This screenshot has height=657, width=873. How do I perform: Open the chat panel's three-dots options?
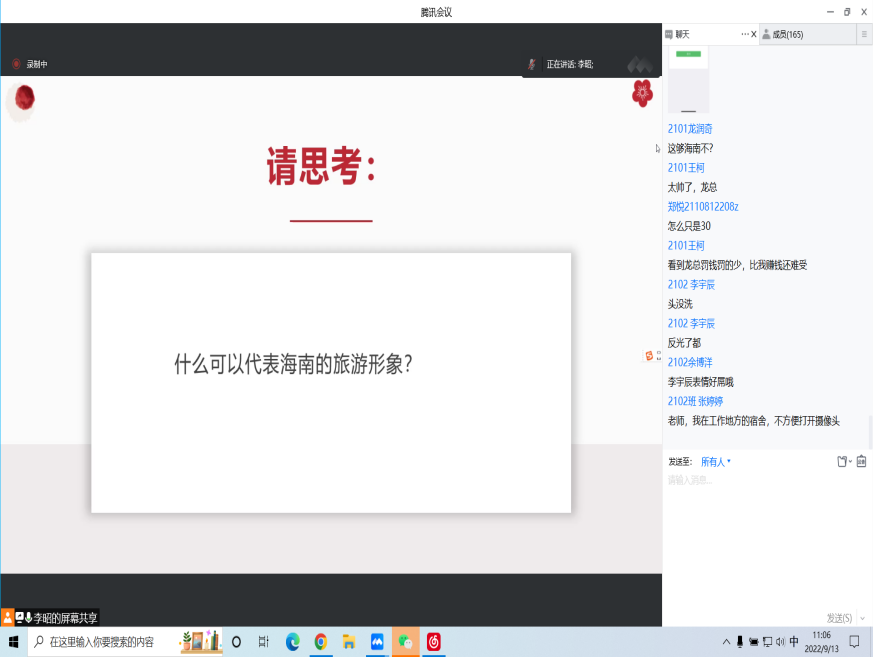pos(745,34)
